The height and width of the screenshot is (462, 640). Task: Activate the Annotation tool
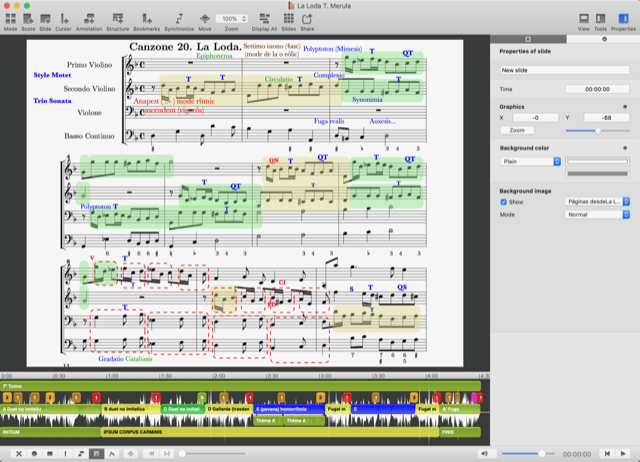point(89,20)
